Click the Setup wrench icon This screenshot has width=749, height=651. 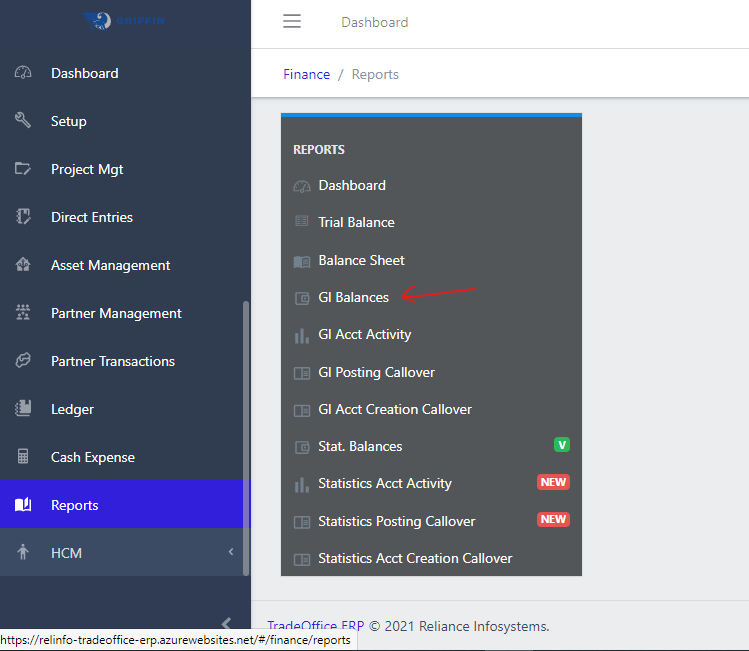[x=23, y=120]
